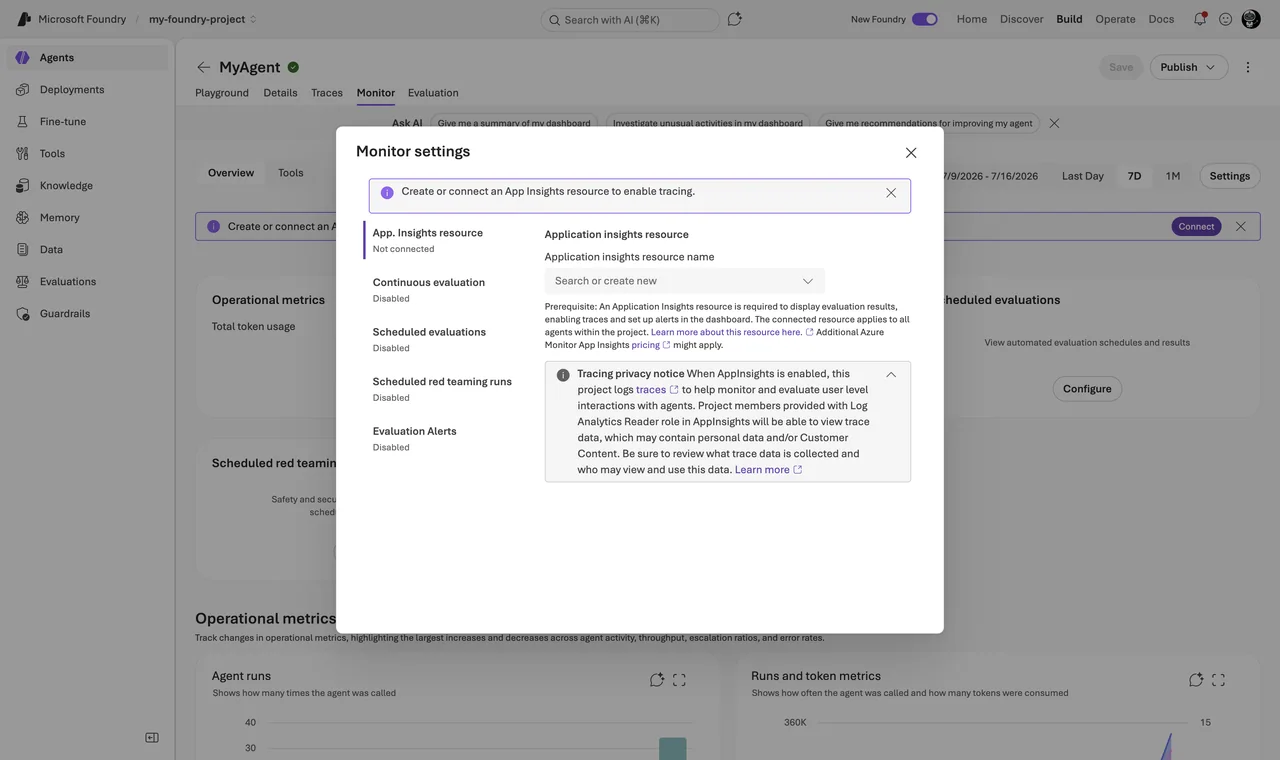Refresh the Agent runs chart

tap(657, 680)
